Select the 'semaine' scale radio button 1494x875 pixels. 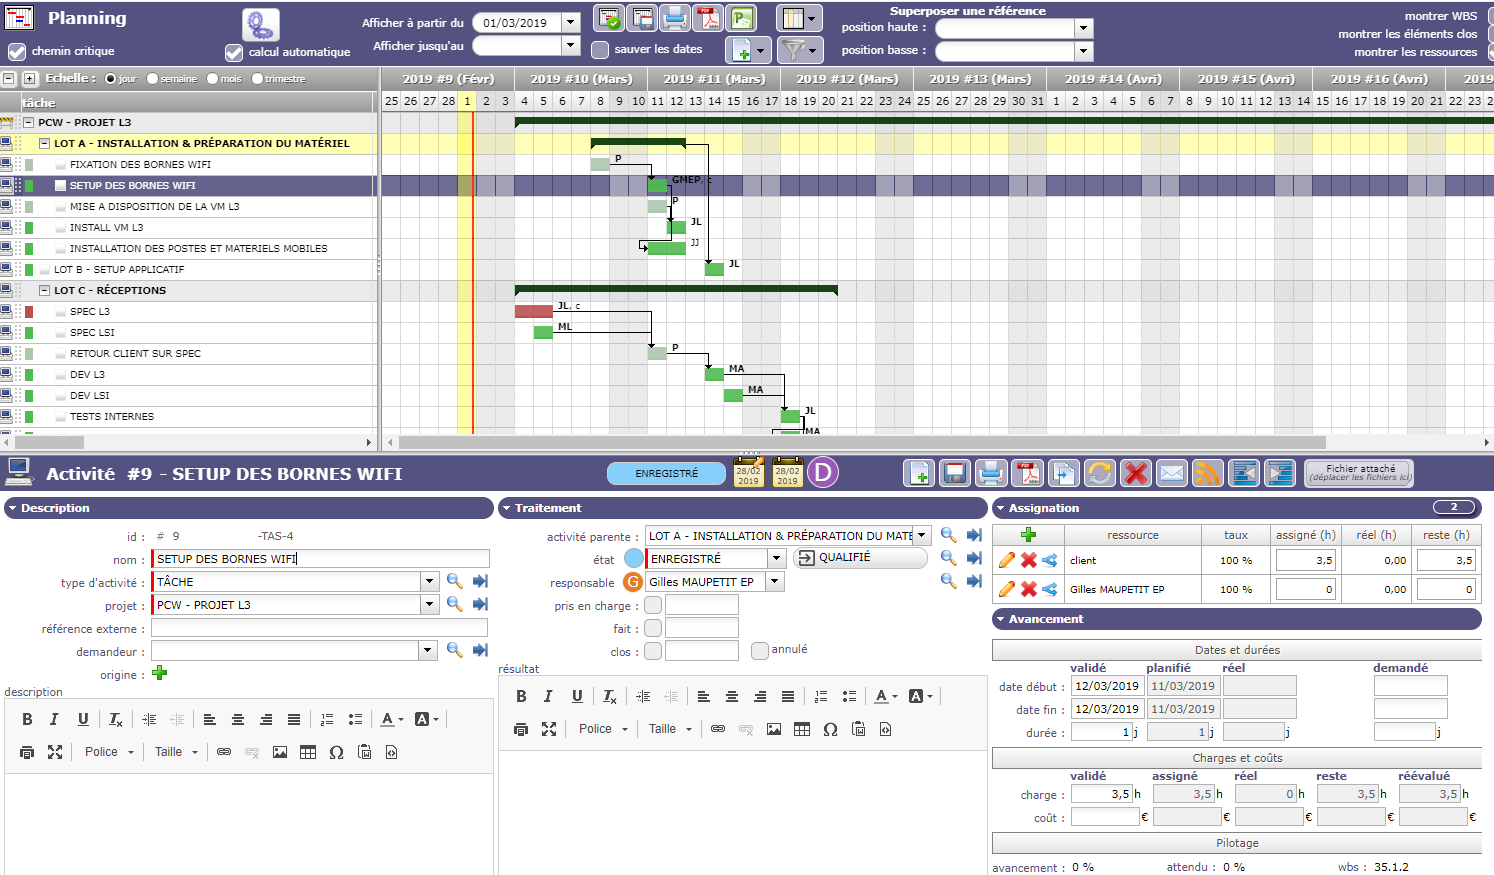(x=152, y=79)
